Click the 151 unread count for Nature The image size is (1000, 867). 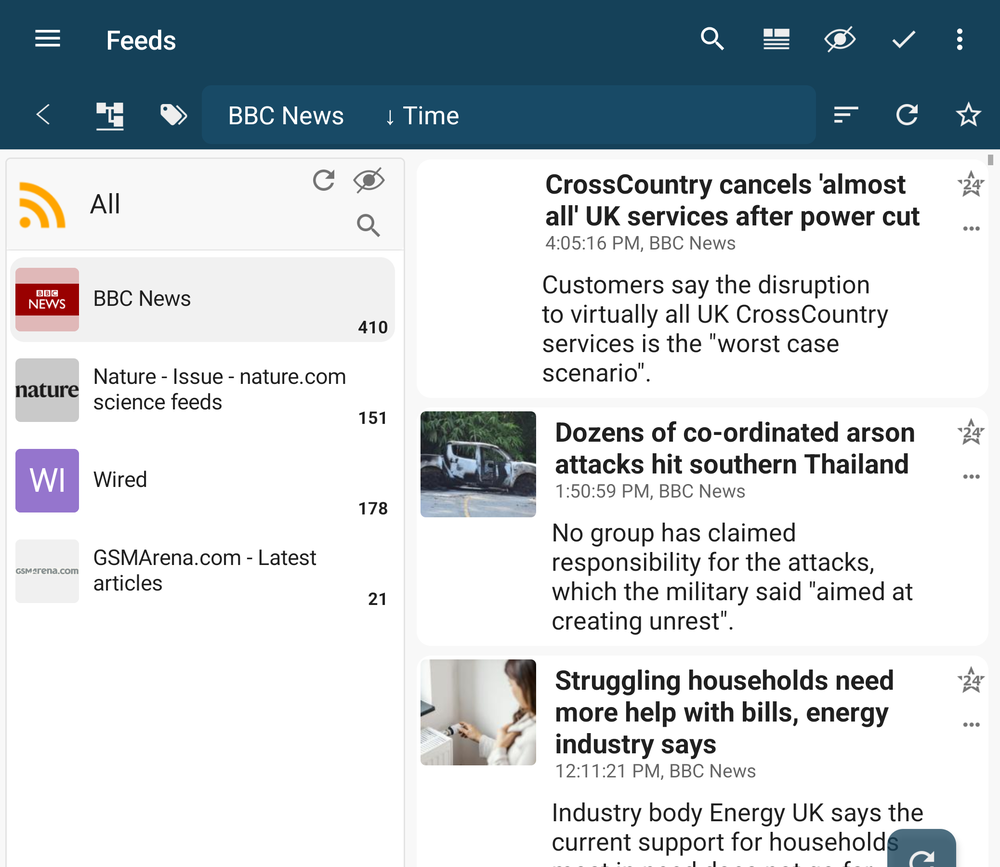(372, 418)
